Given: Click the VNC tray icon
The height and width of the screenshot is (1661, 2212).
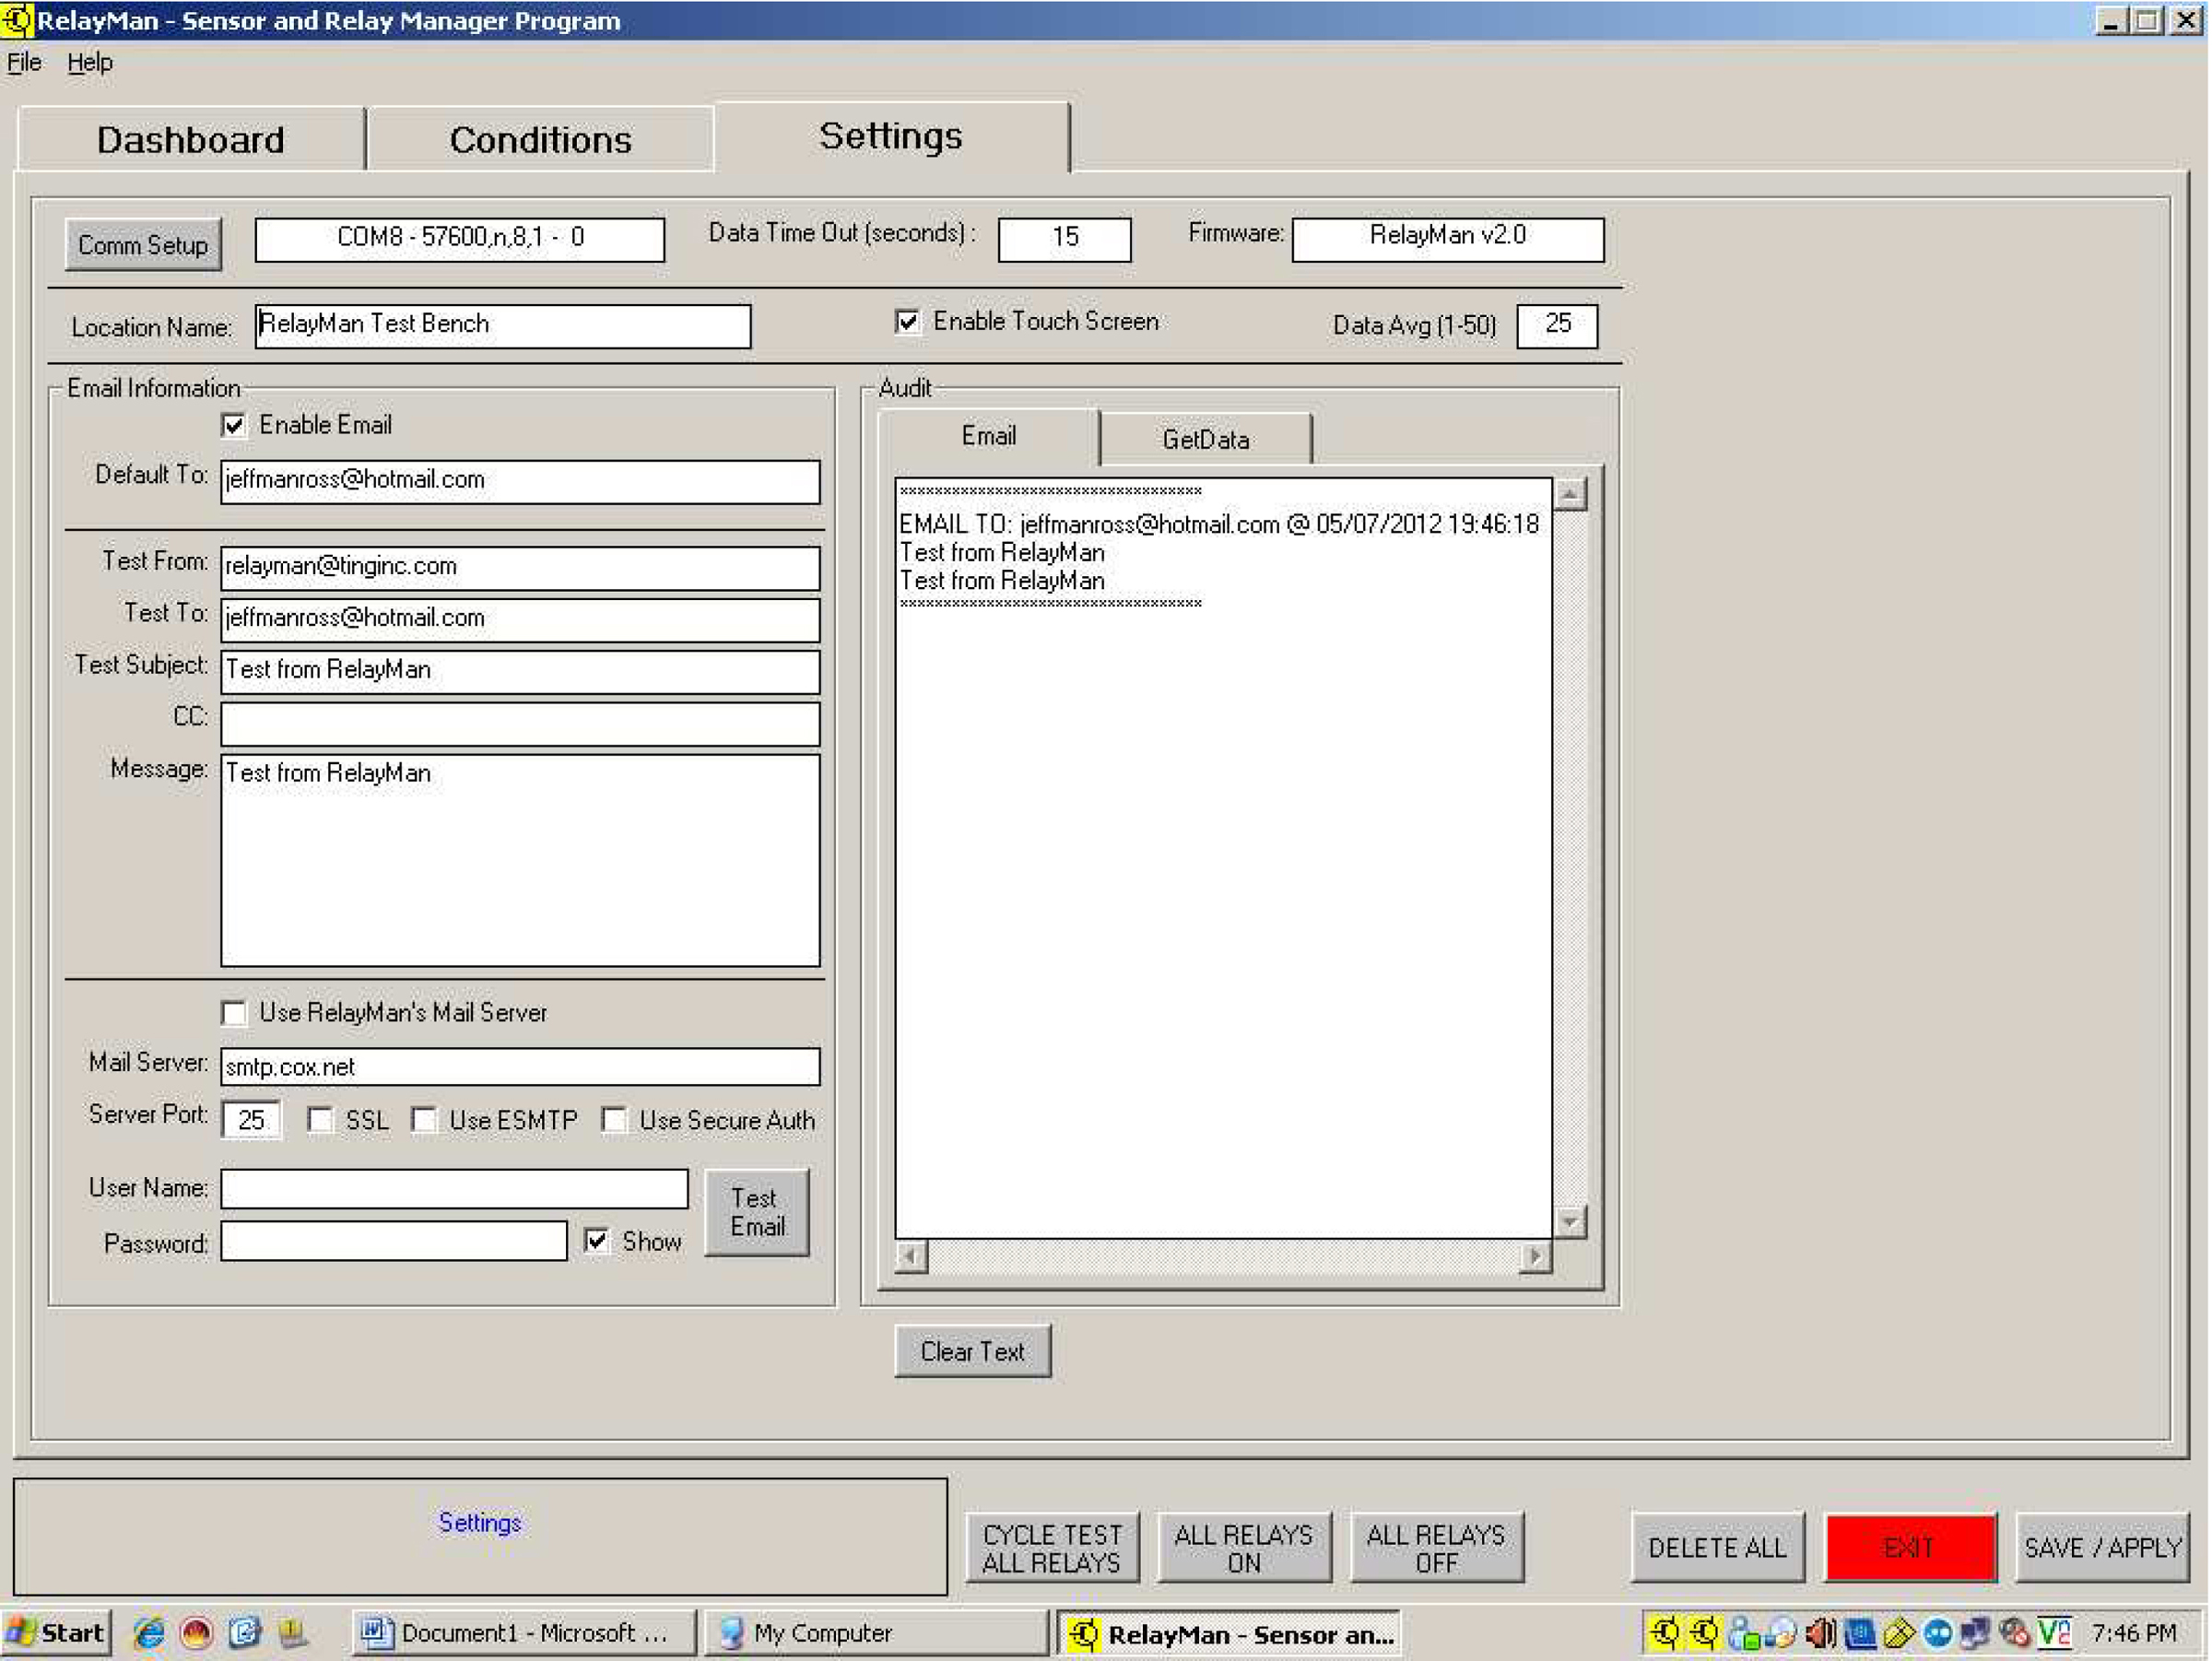Looking at the screenshot, I should (2054, 1633).
